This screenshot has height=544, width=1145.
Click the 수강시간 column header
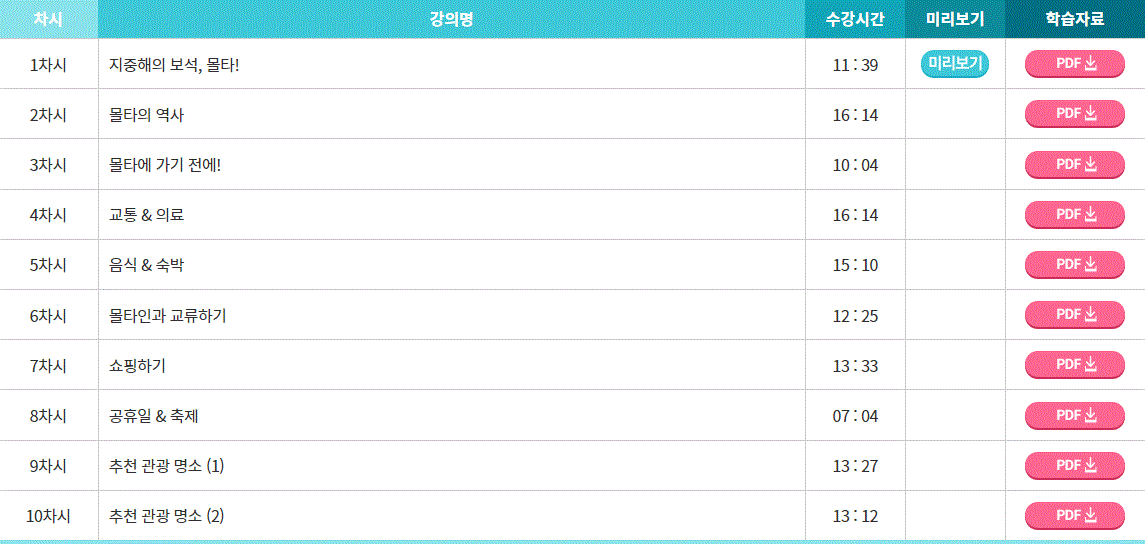tap(855, 19)
